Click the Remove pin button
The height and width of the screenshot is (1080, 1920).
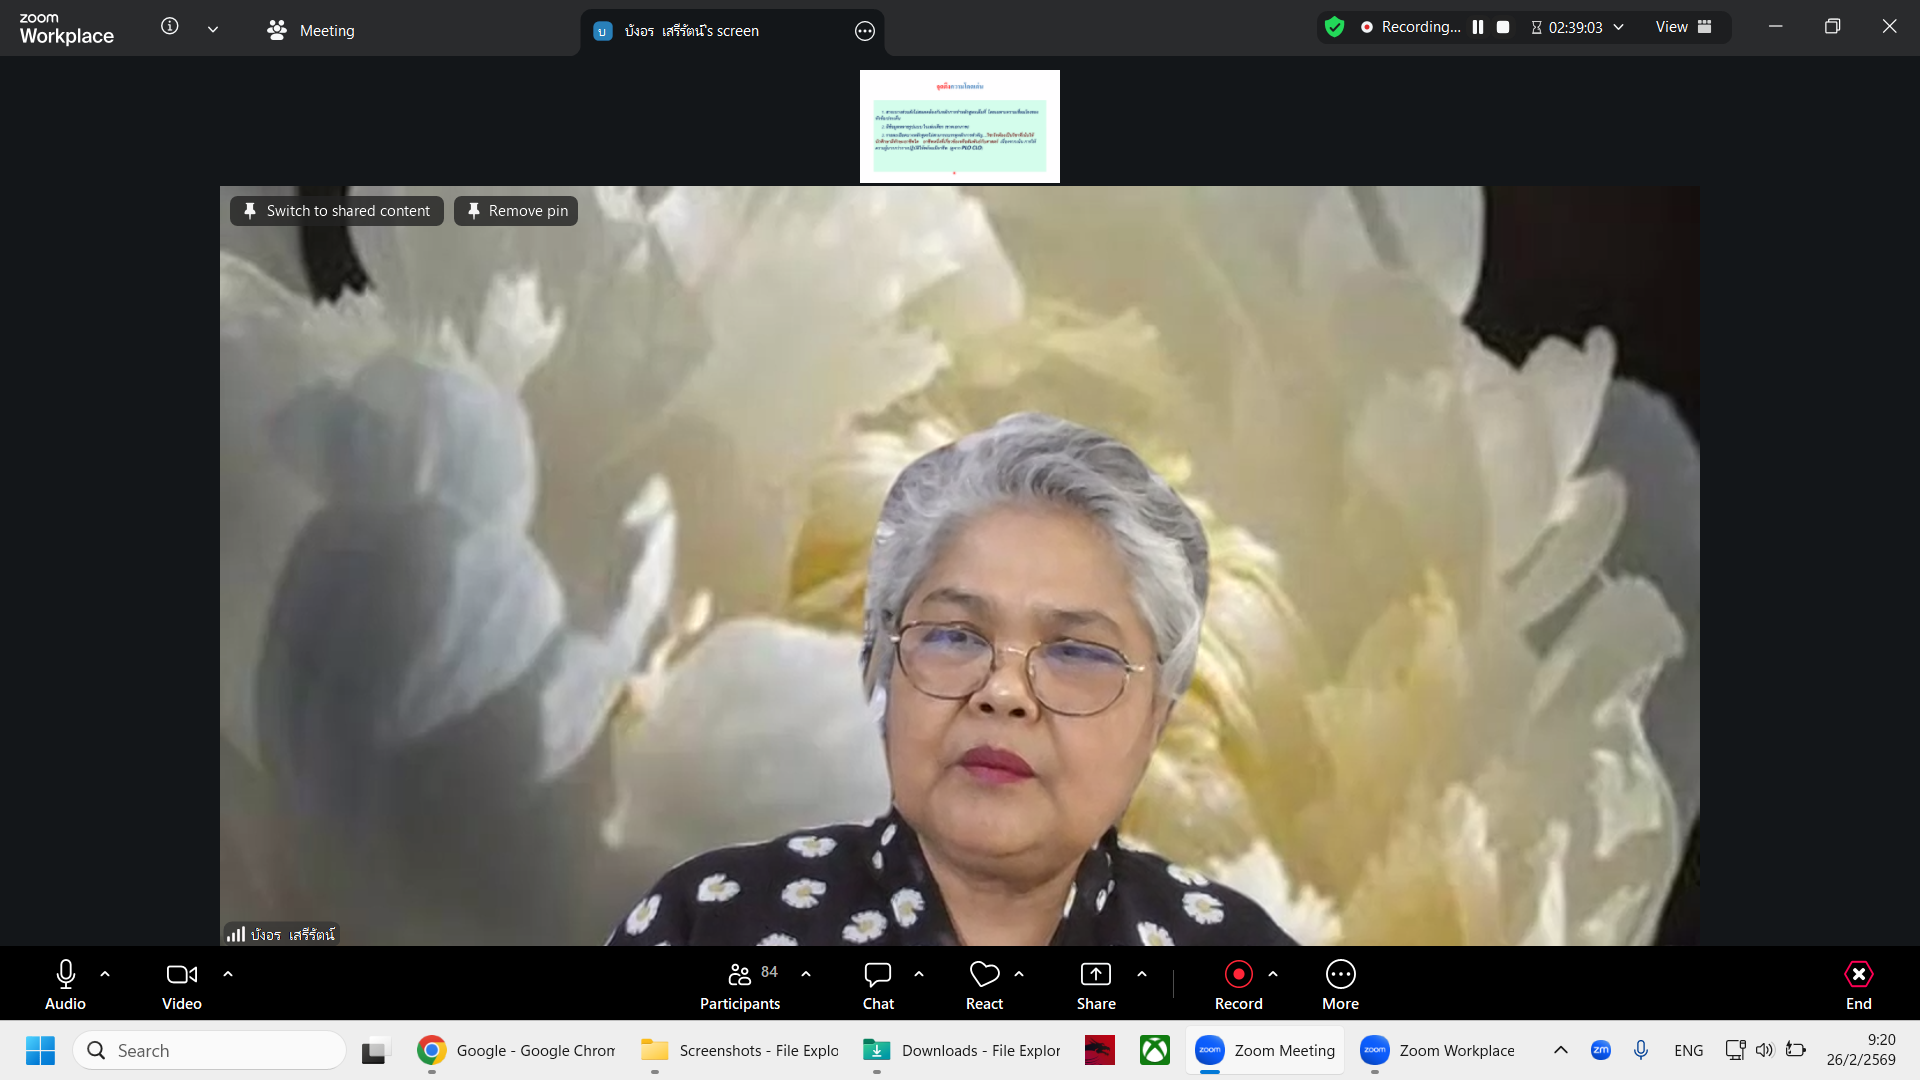[x=516, y=211]
